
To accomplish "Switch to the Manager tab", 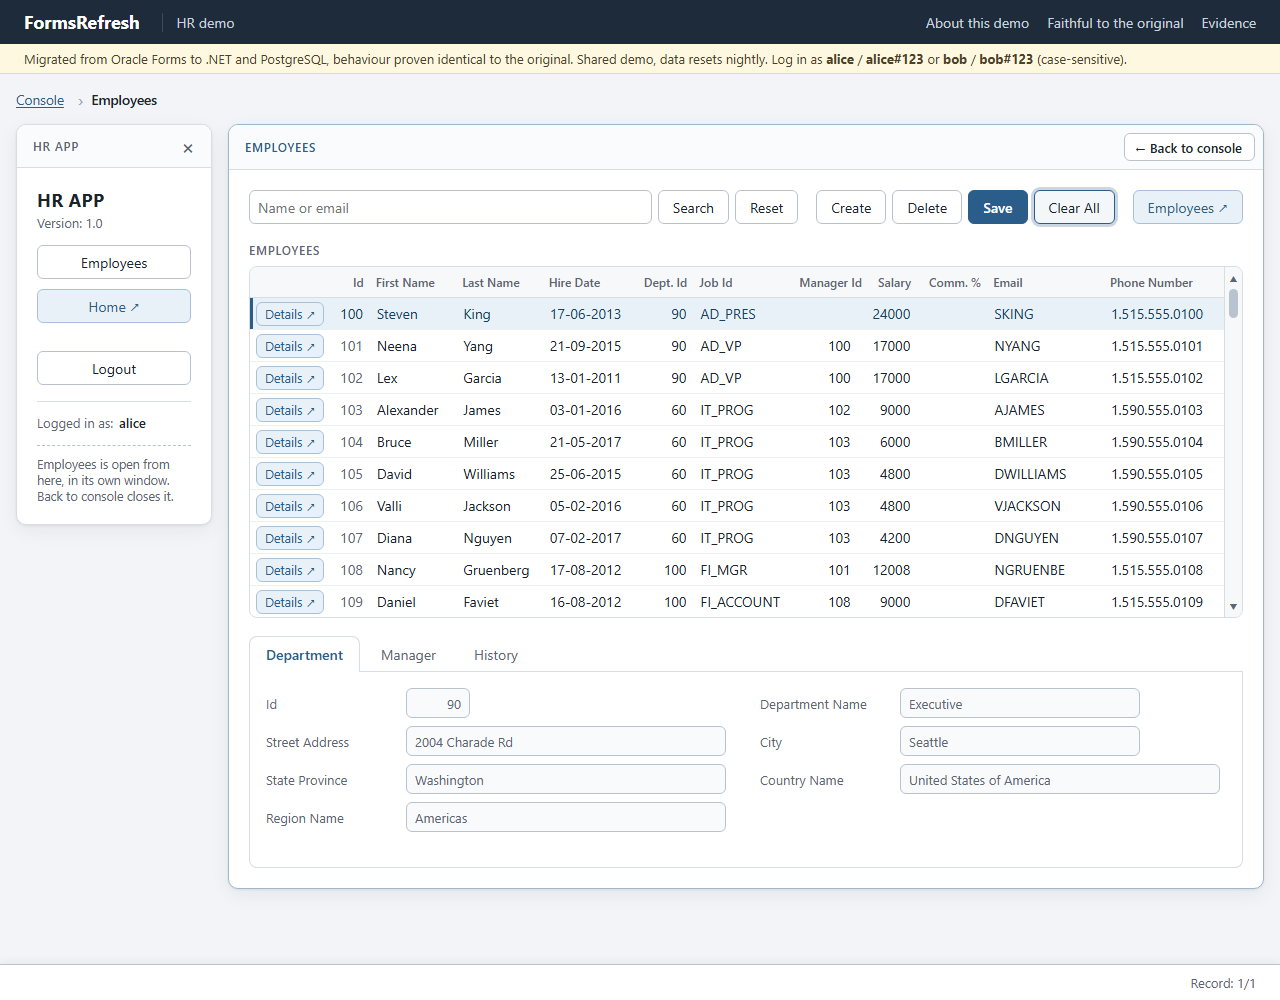I will [408, 655].
